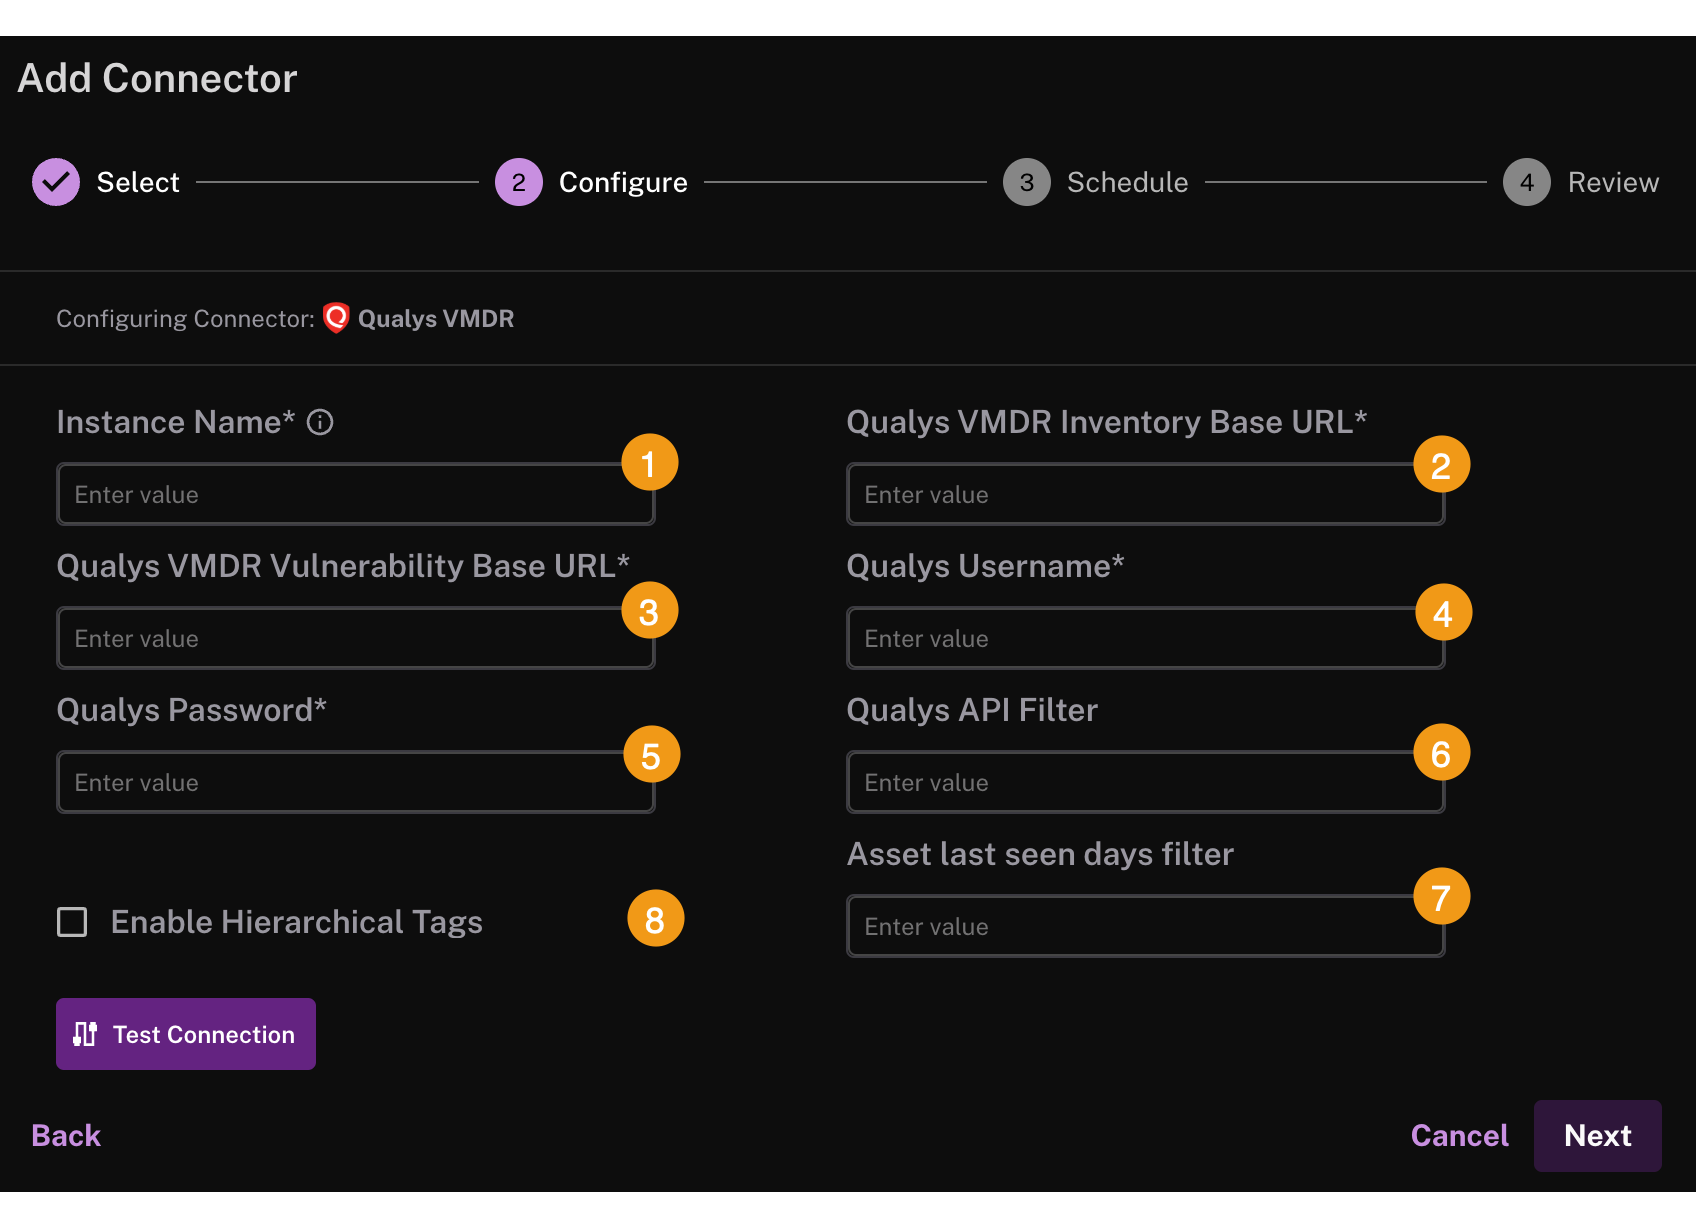Enable the Hierarchical Tags checkbox
This screenshot has height=1228, width=1696.
[72, 922]
